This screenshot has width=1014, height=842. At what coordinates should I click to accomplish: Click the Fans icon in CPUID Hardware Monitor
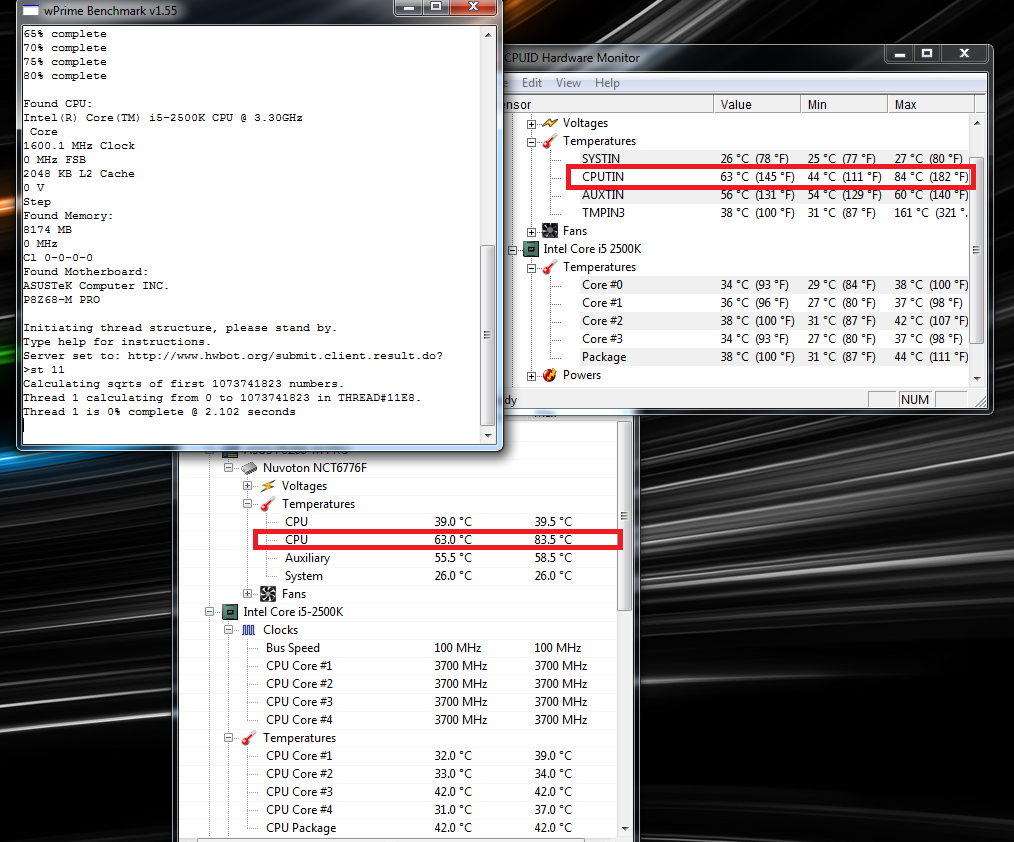tap(550, 231)
